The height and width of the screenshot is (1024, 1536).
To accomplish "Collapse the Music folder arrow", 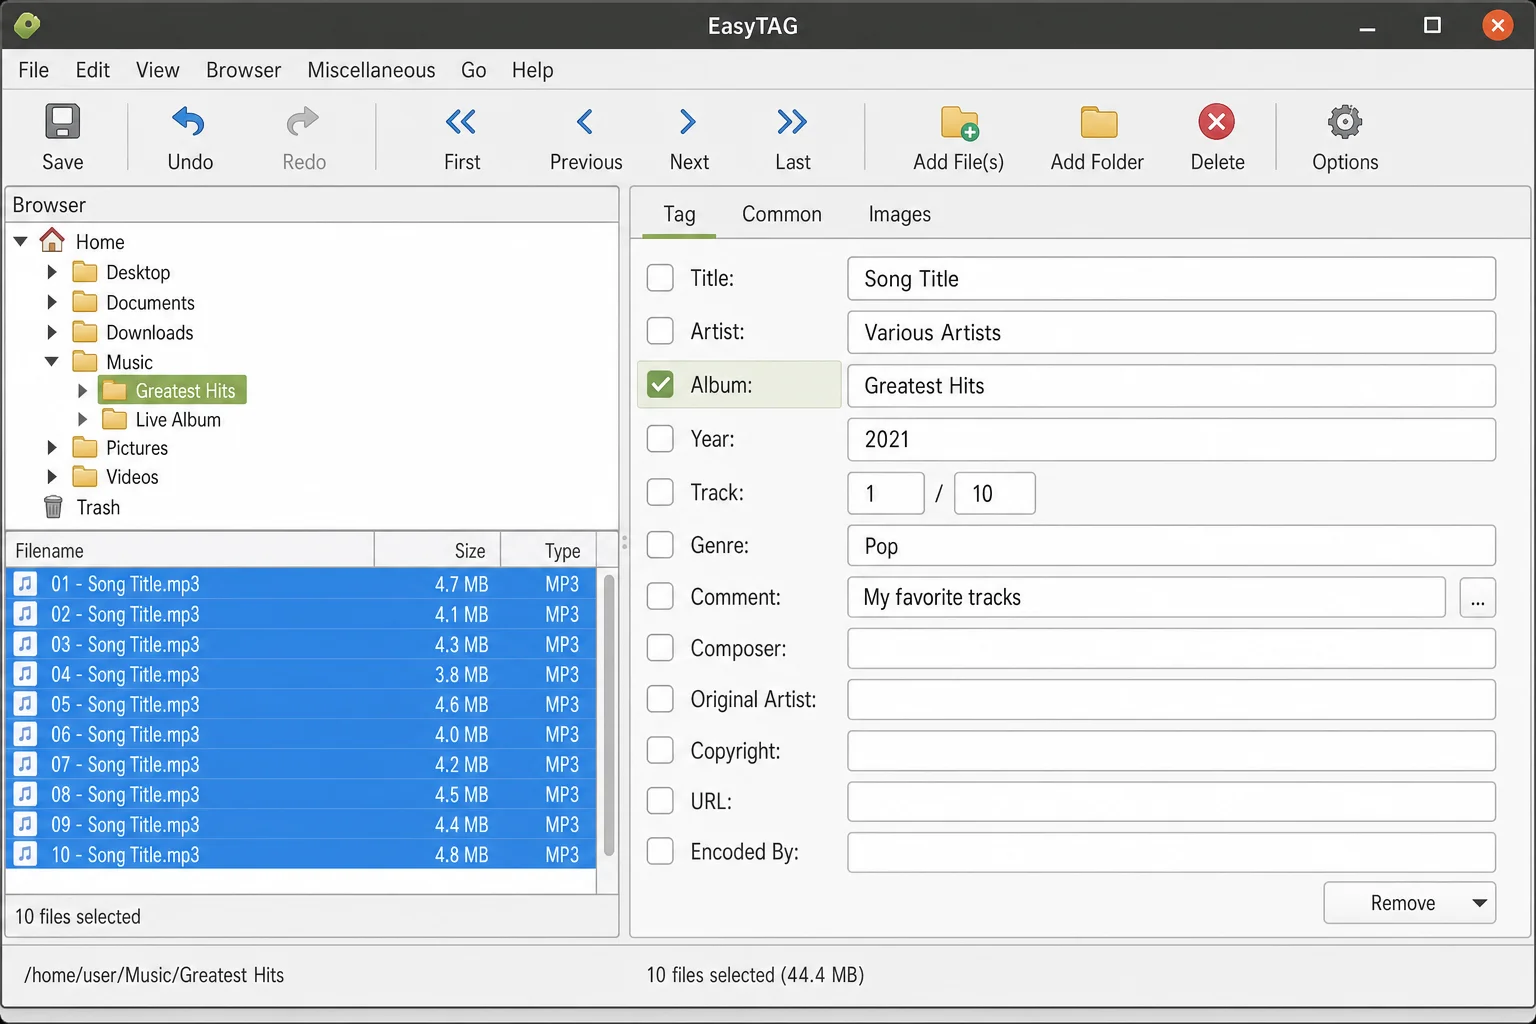I will tap(52, 361).
